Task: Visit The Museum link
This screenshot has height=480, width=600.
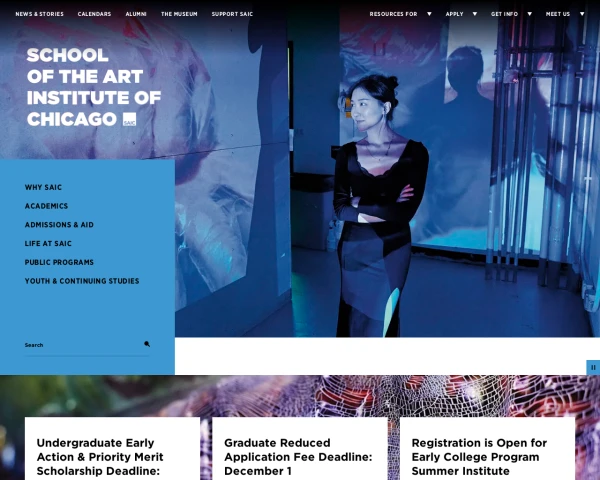Action: tap(179, 14)
